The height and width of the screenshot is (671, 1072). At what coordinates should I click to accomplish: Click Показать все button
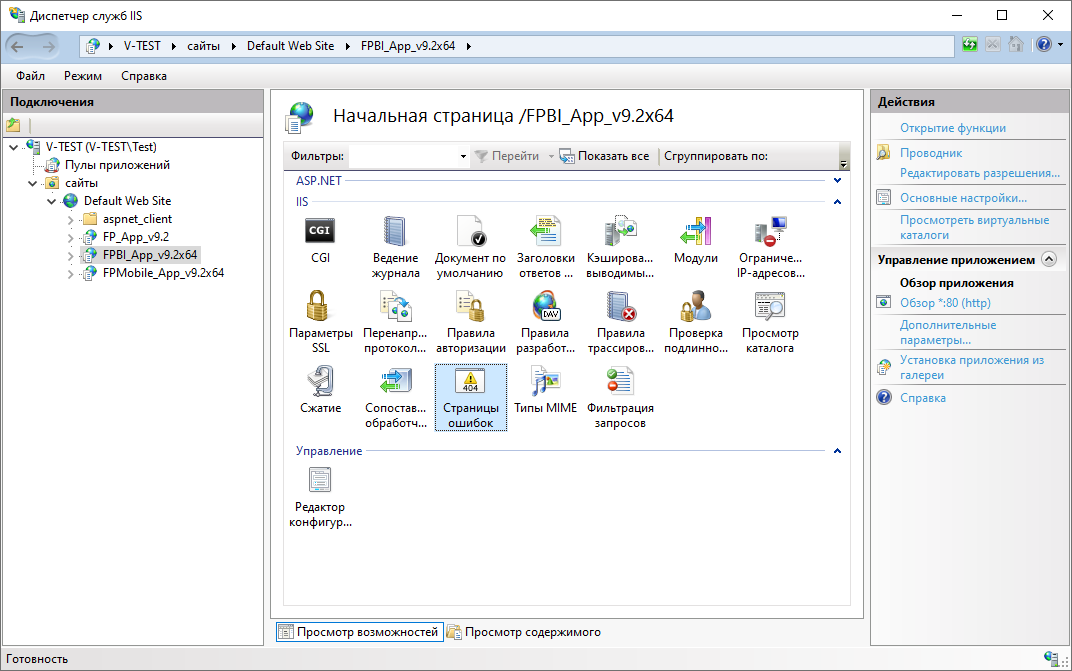604,157
